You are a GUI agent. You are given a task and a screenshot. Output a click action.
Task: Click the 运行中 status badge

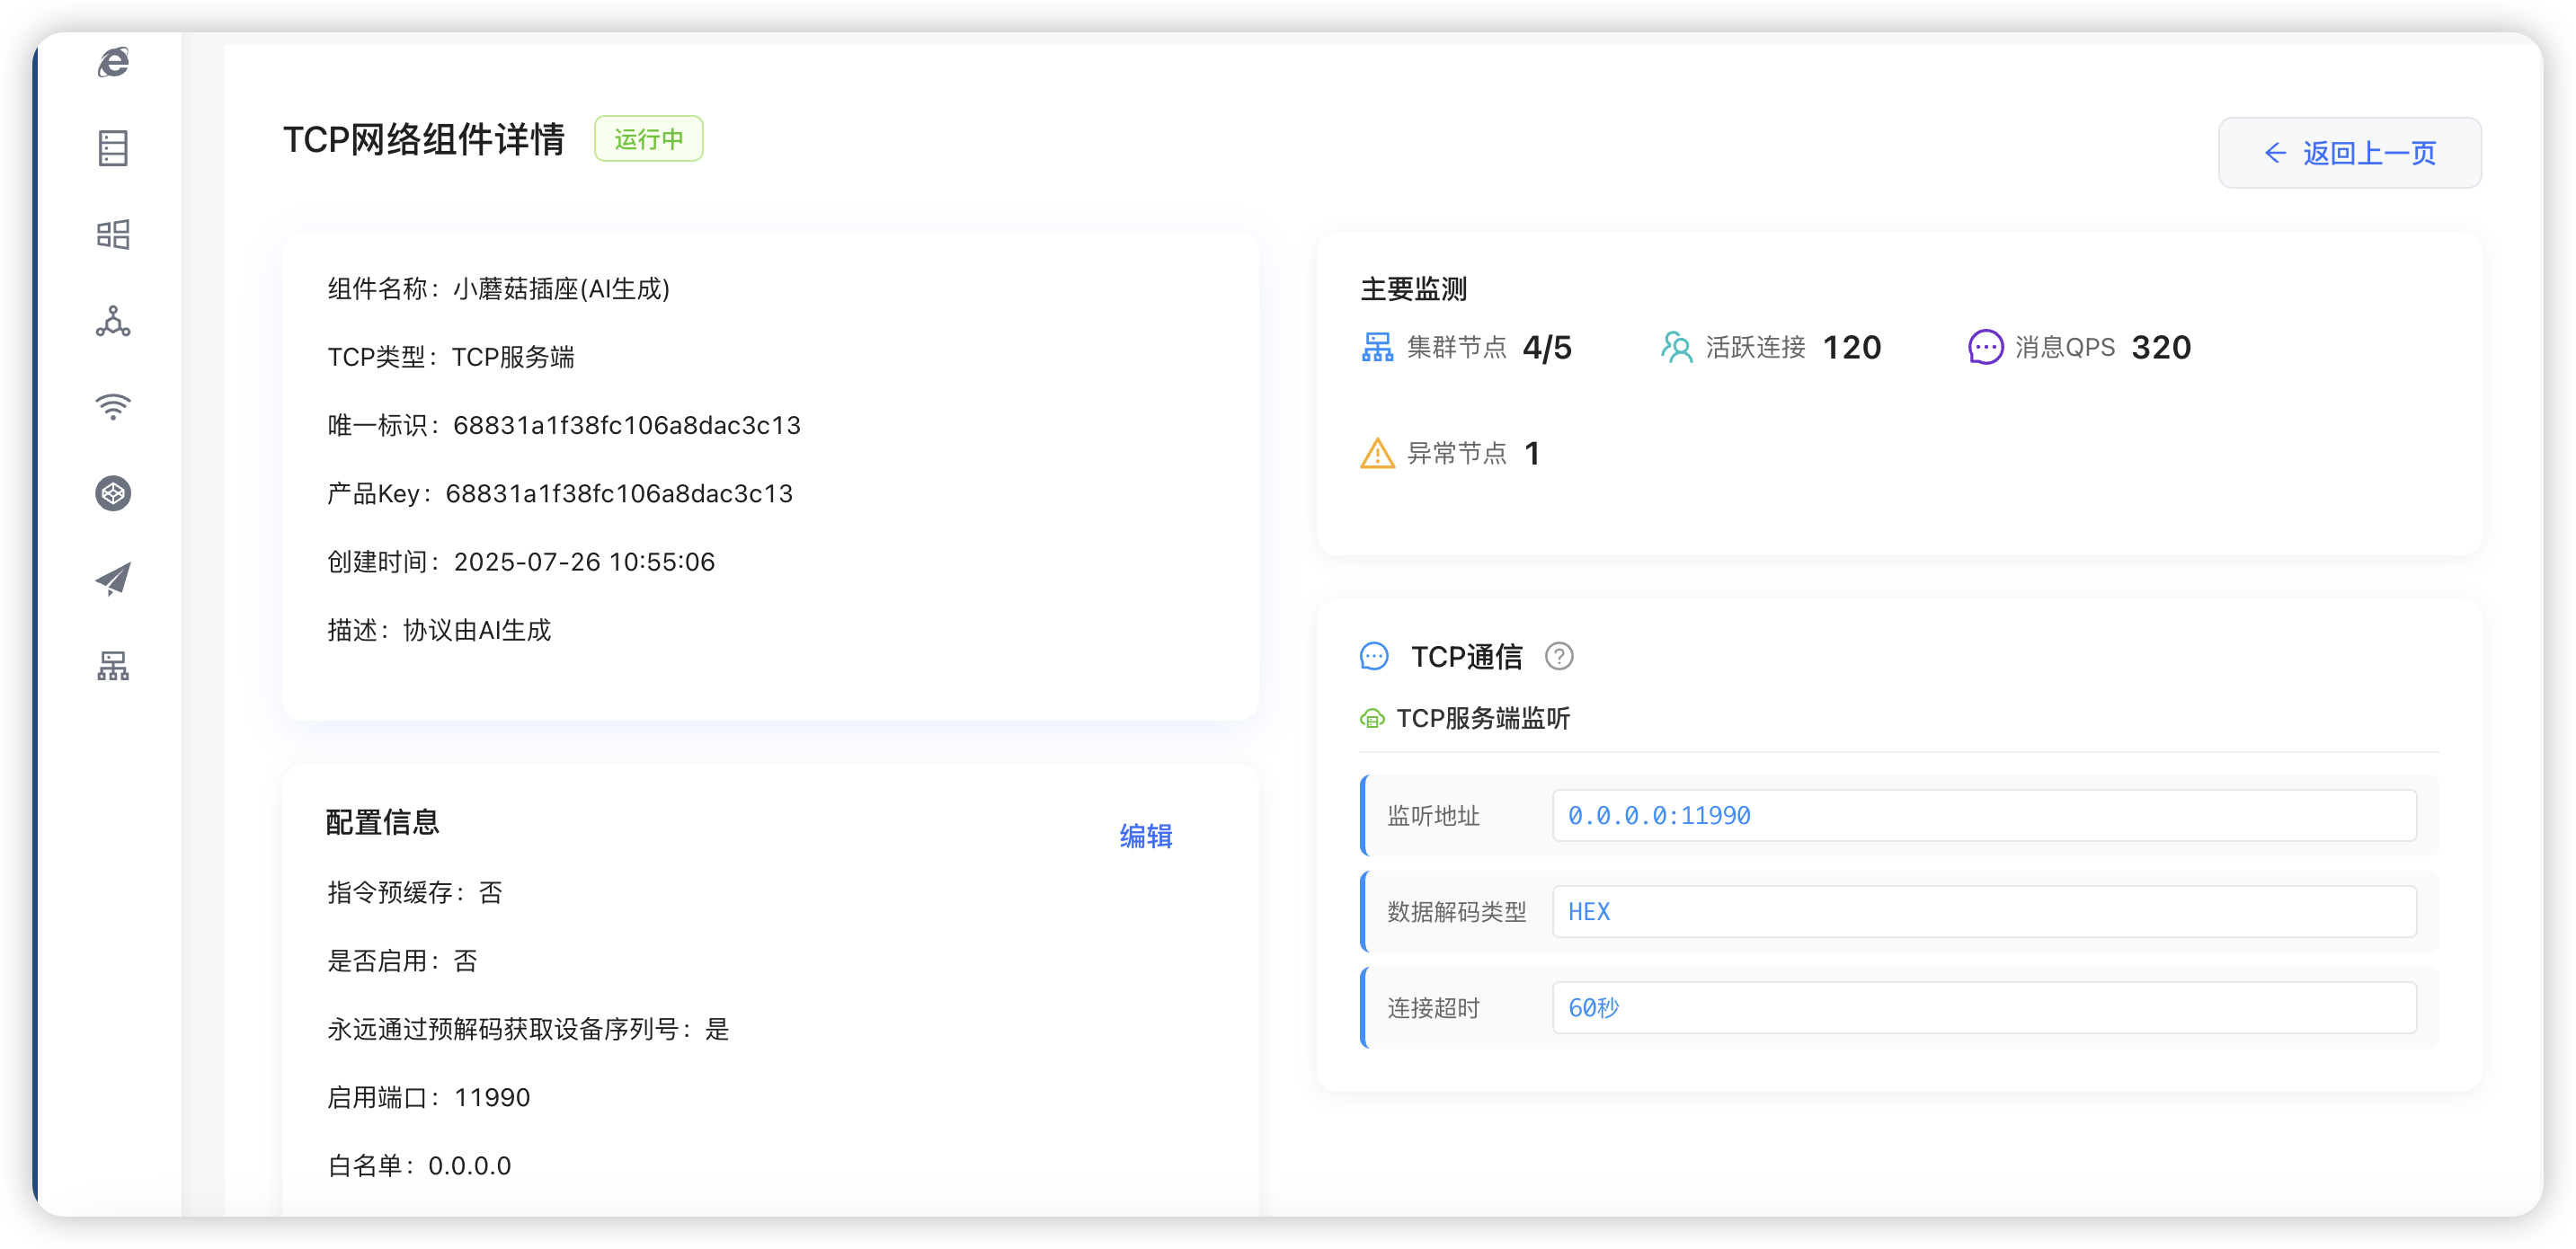(x=648, y=138)
